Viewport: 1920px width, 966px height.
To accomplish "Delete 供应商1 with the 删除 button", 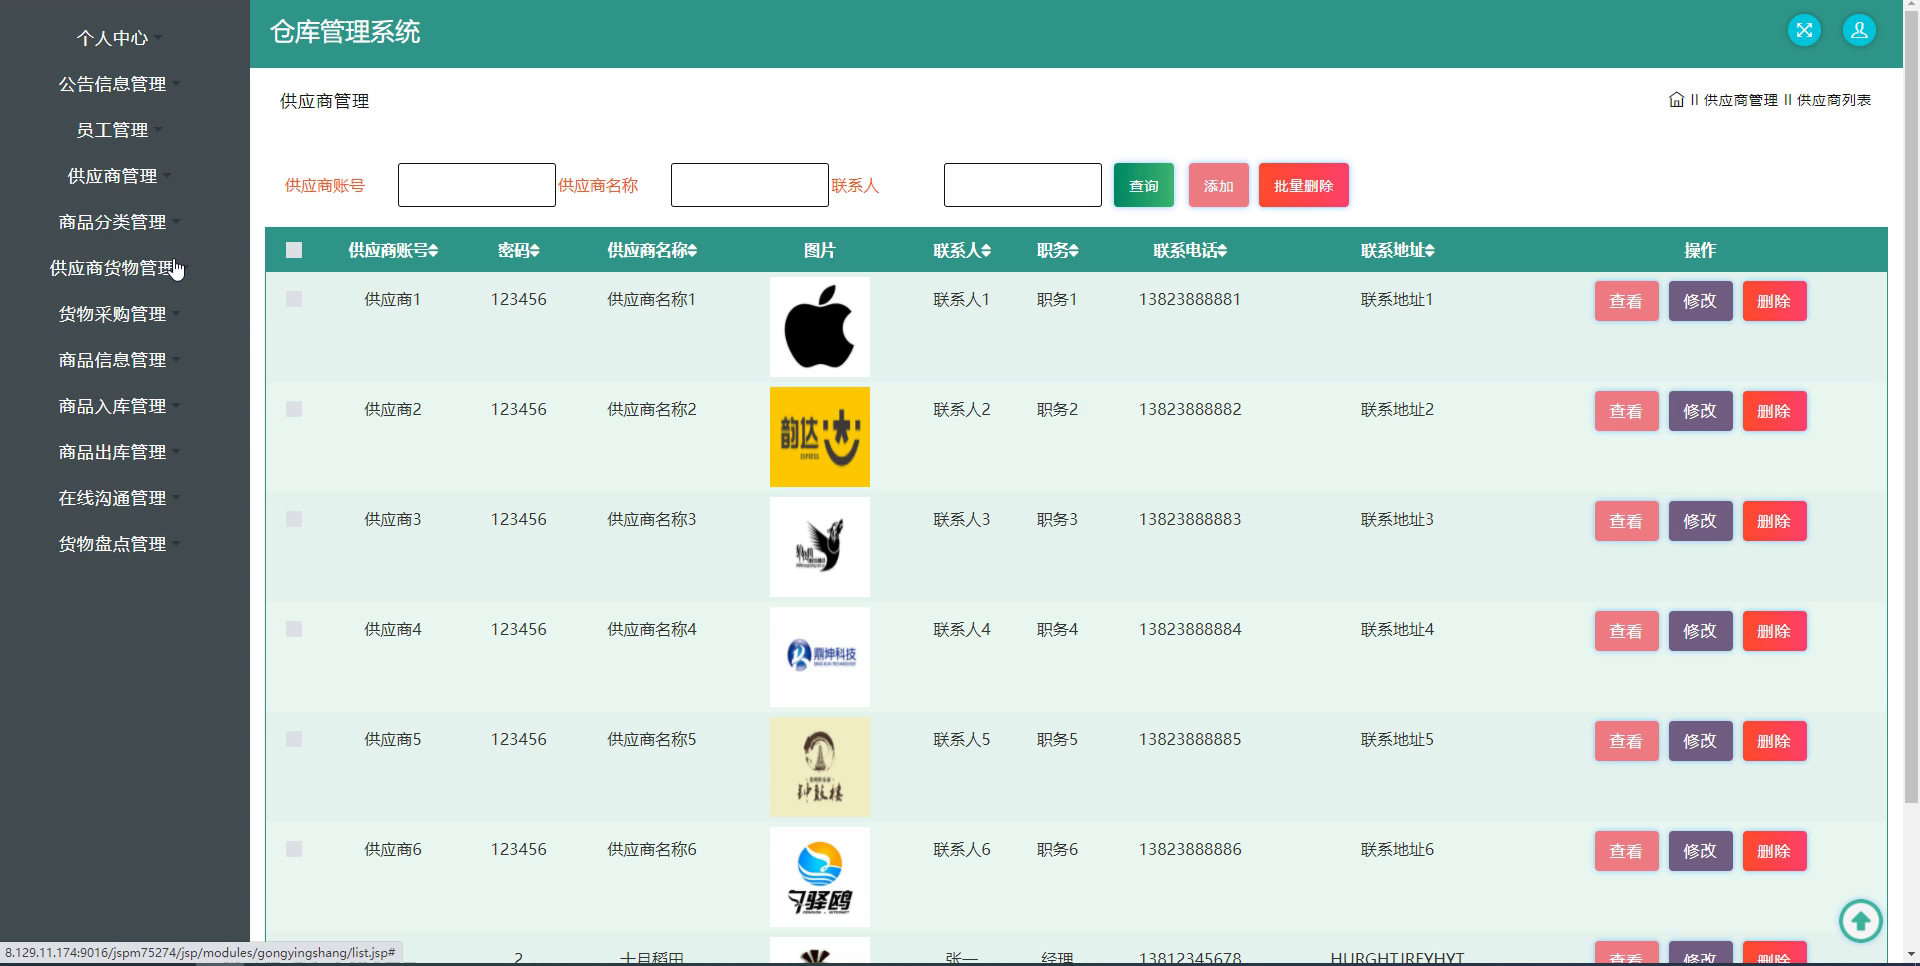I will click(x=1774, y=301).
